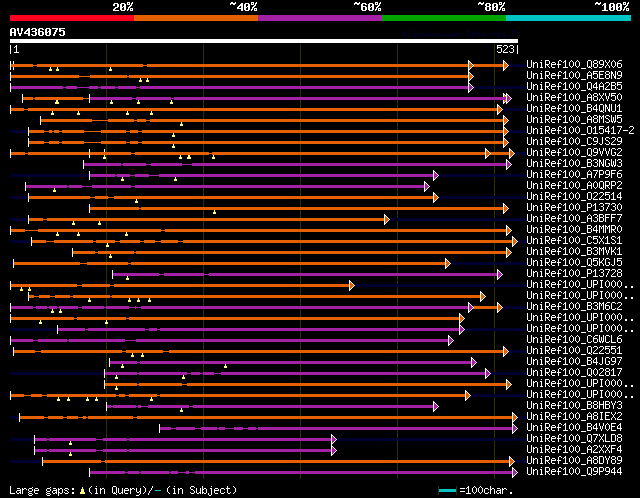640x498 pixels.
Task: Select the UniRef100_Q9VVG2 label
Action: pos(574,153)
